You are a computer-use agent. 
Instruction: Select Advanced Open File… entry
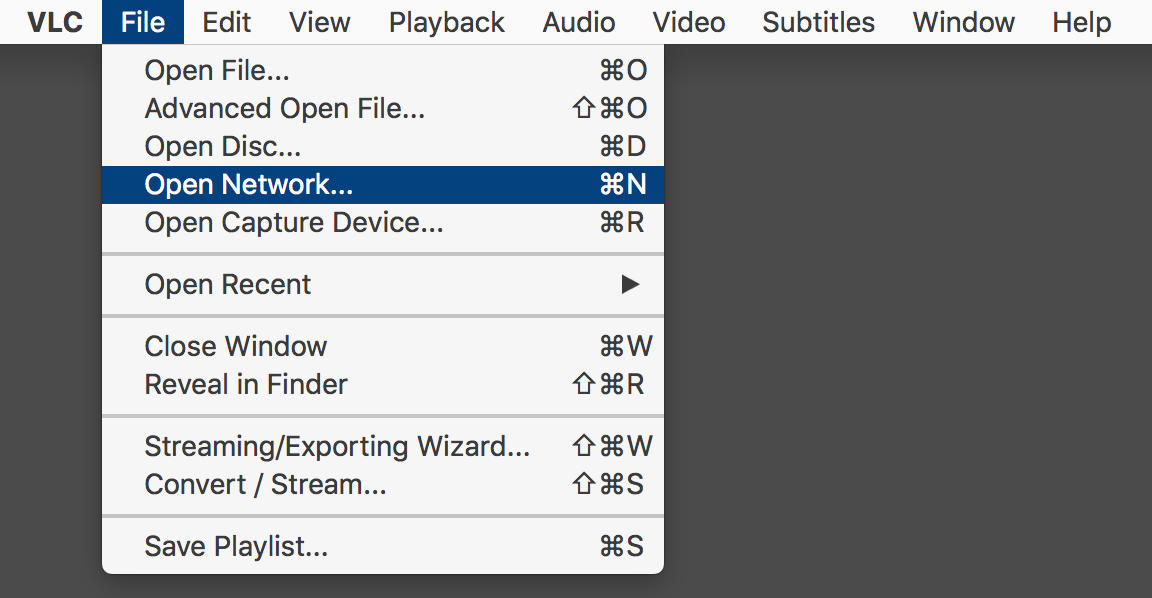pos(383,109)
